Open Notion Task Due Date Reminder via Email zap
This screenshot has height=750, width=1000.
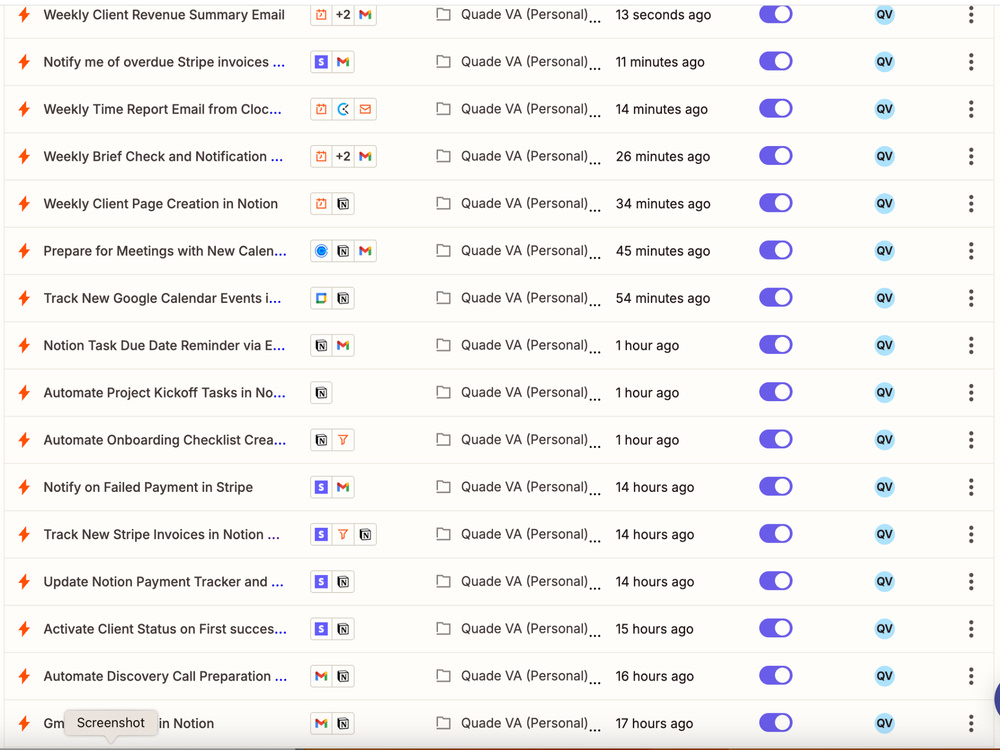tap(164, 346)
